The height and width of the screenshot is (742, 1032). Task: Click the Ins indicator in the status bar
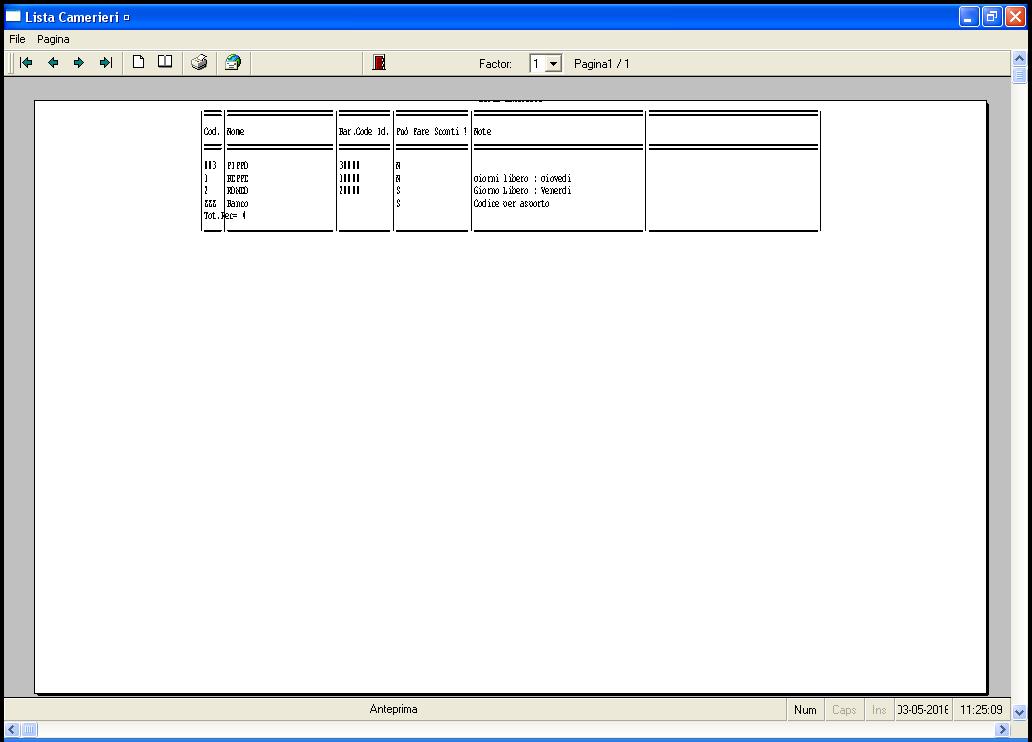(879, 710)
